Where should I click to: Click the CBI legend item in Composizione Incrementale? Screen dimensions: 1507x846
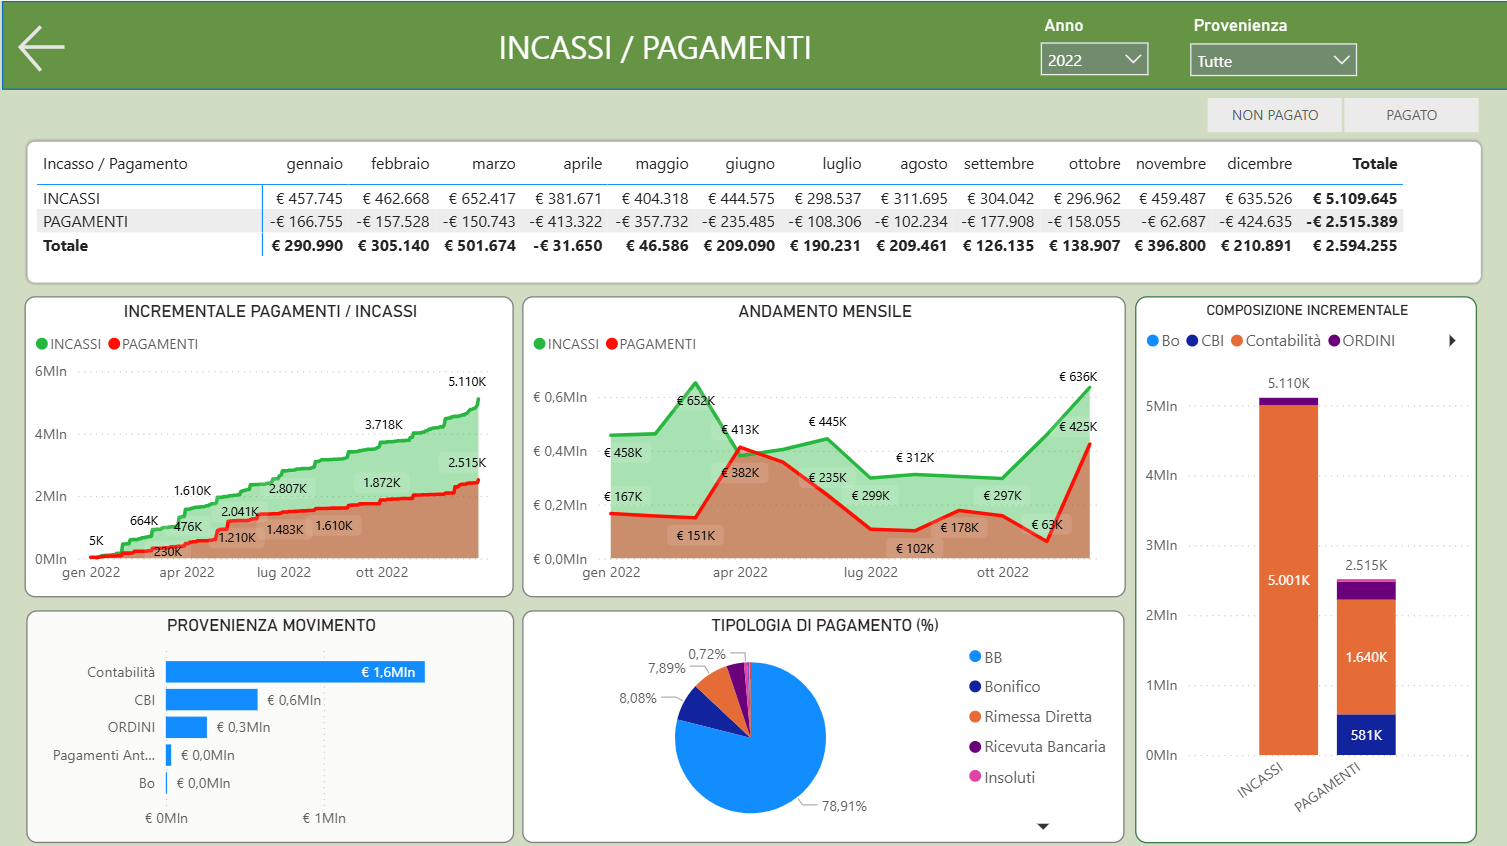coord(1205,341)
